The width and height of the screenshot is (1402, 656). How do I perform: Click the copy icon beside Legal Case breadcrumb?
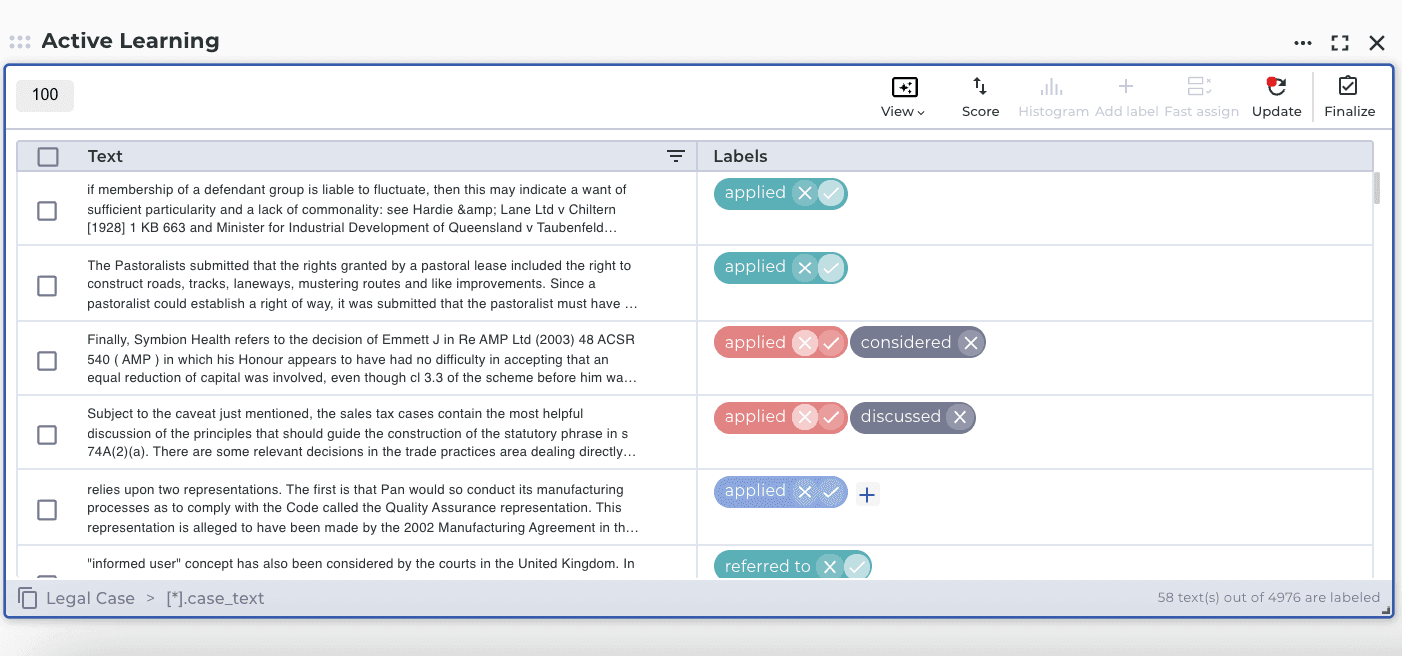pyautogui.click(x=27, y=597)
